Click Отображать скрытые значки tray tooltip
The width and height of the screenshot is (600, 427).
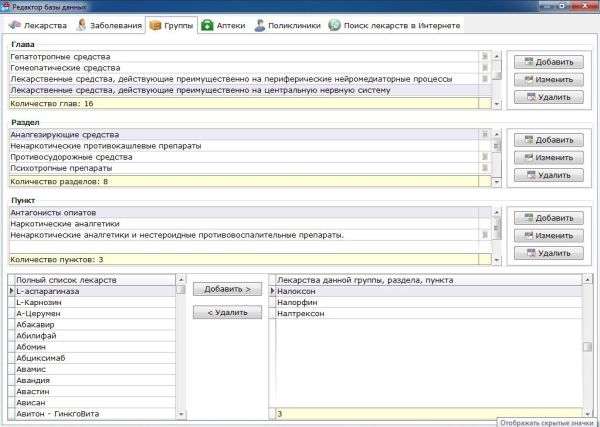pyautogui.click(x=548, y=423)
